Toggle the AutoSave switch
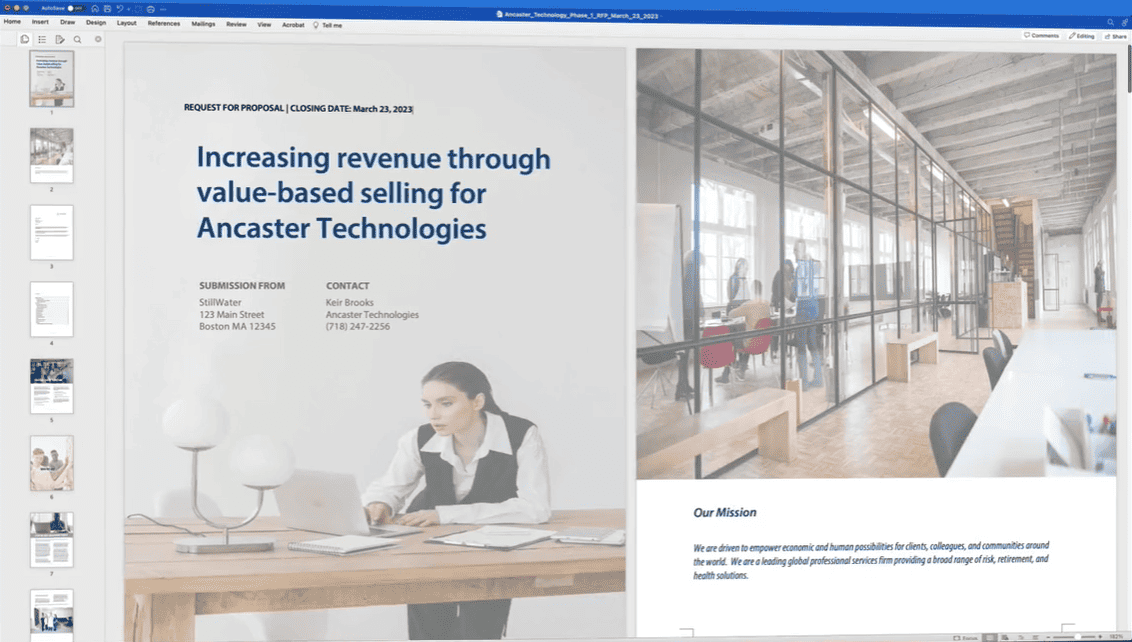The height and width of the screenshot is (642, 1132). coord(75,9)
